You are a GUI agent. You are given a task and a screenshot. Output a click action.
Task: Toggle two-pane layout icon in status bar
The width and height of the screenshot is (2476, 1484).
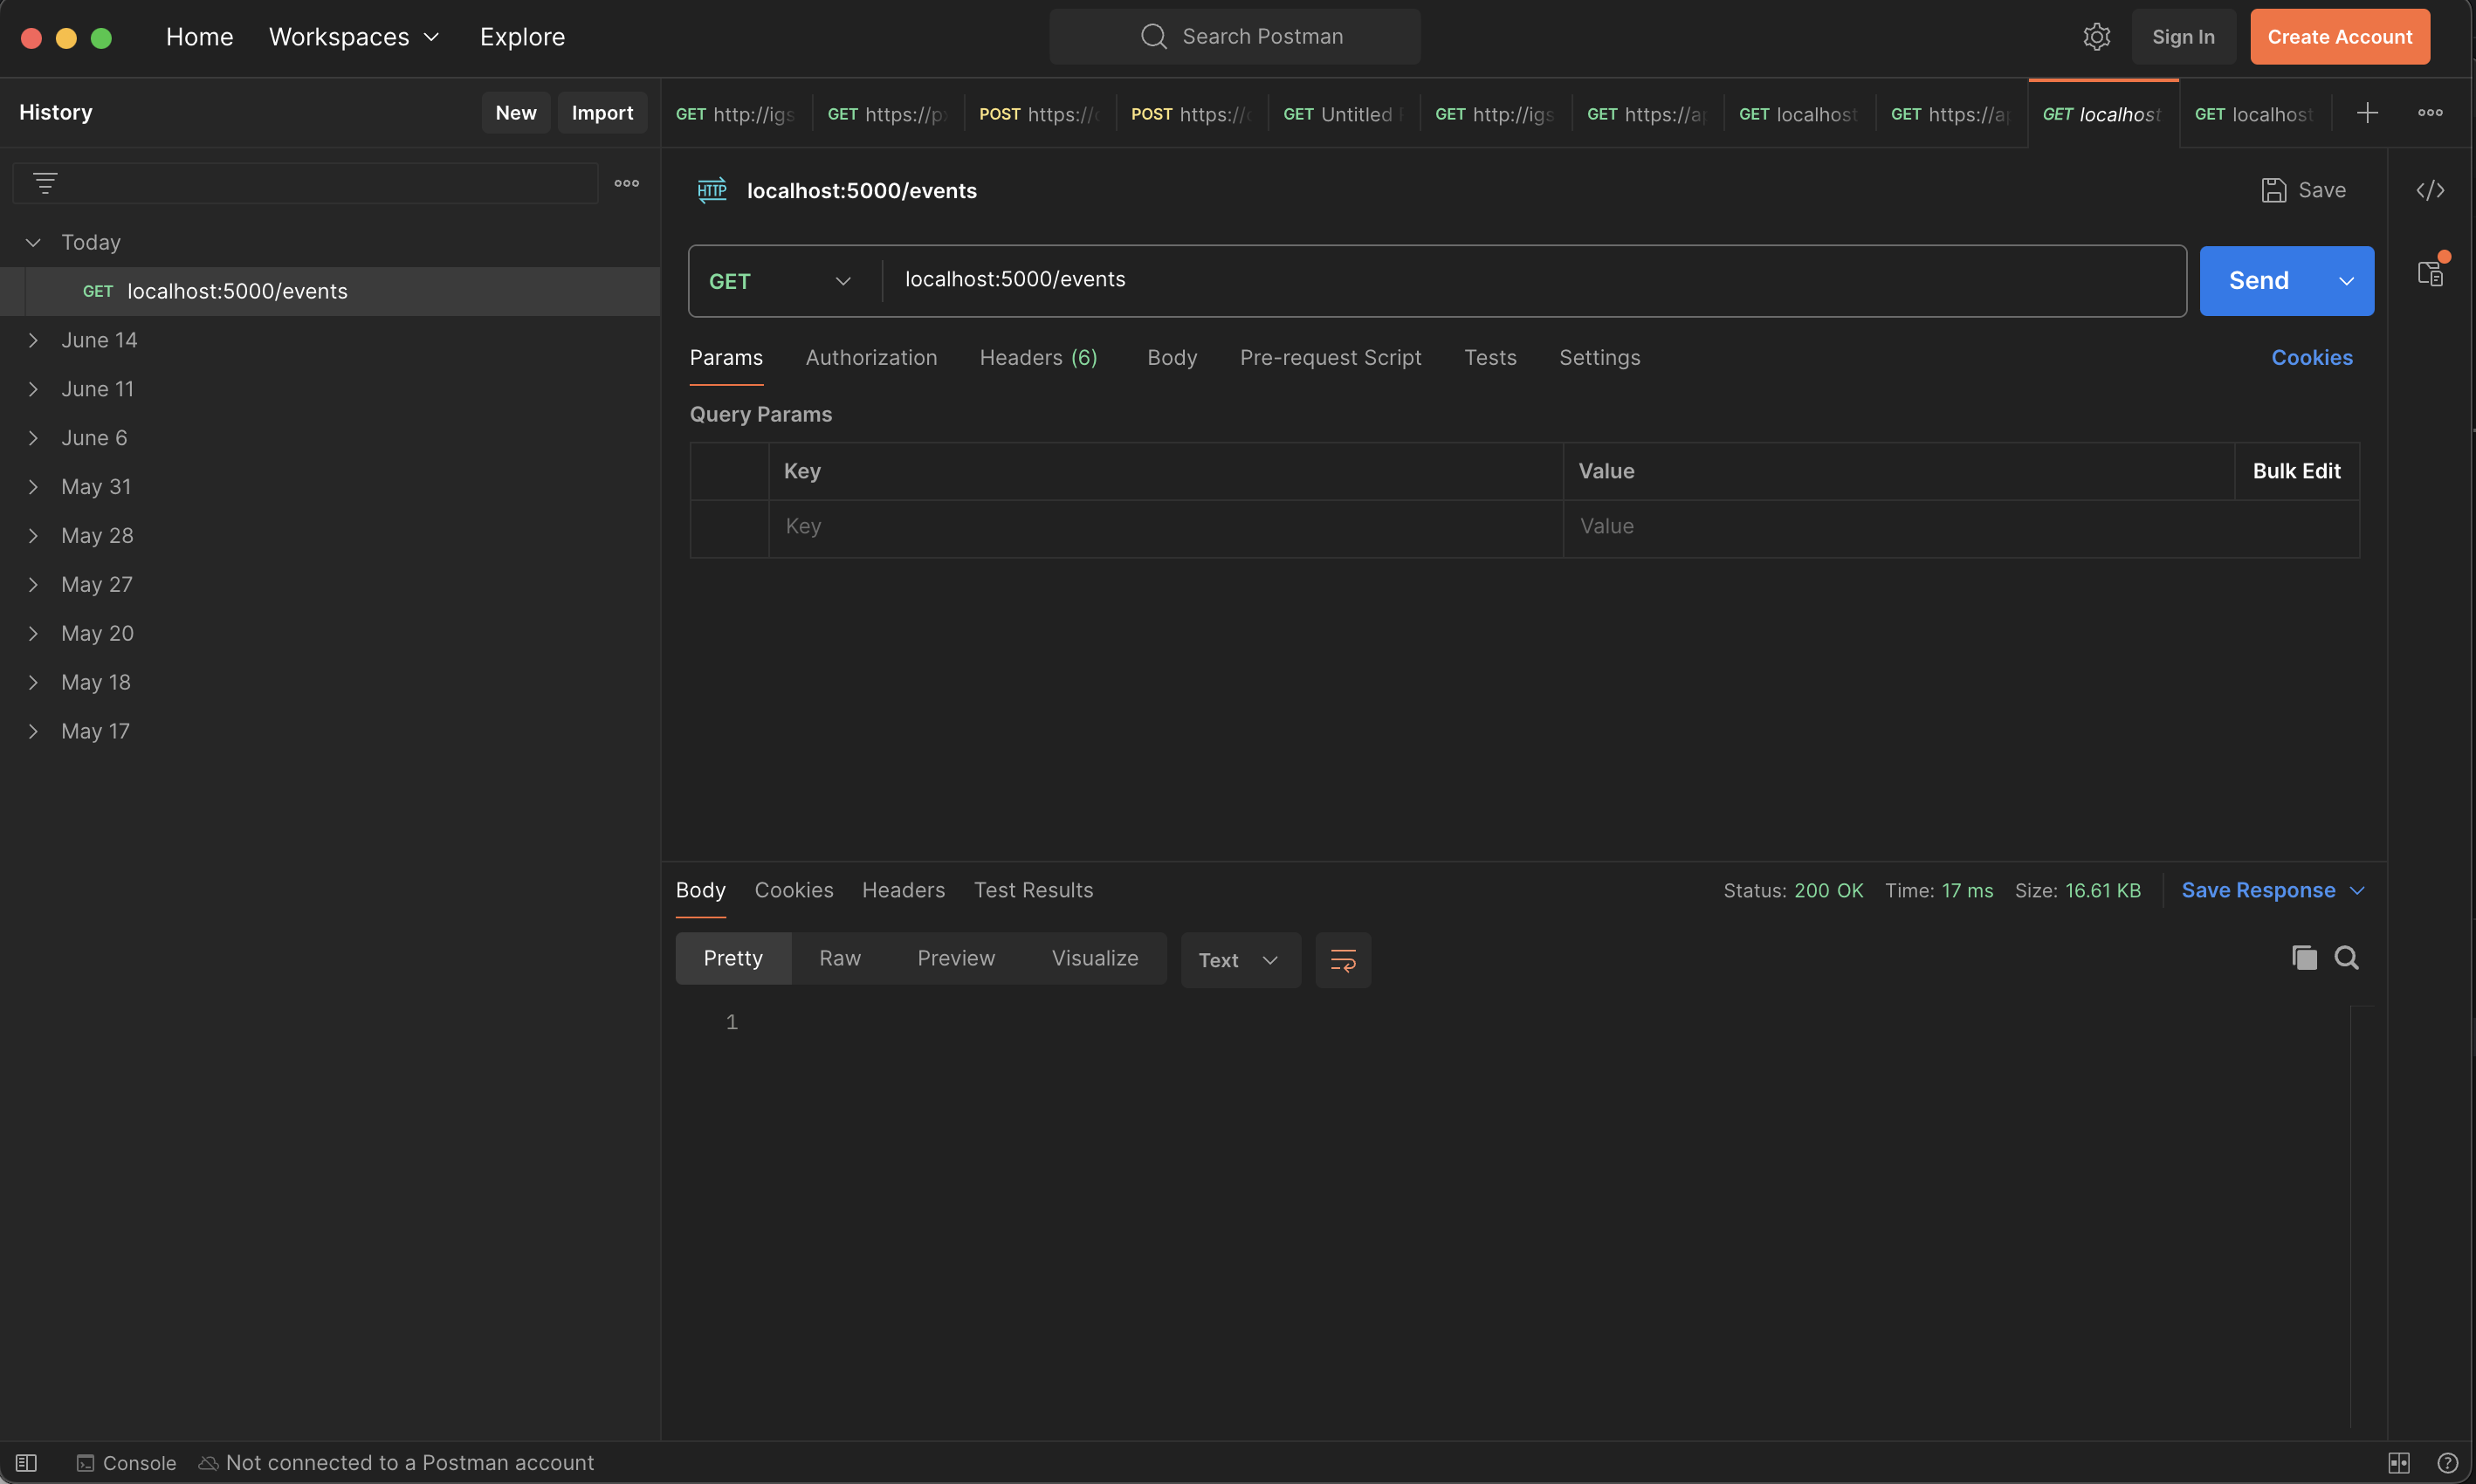(2399, 1463)
